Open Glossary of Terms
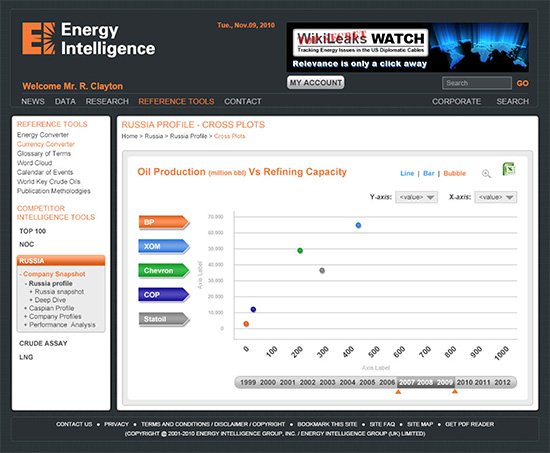This screenshot has height=453, width=550. click(44, 154)
